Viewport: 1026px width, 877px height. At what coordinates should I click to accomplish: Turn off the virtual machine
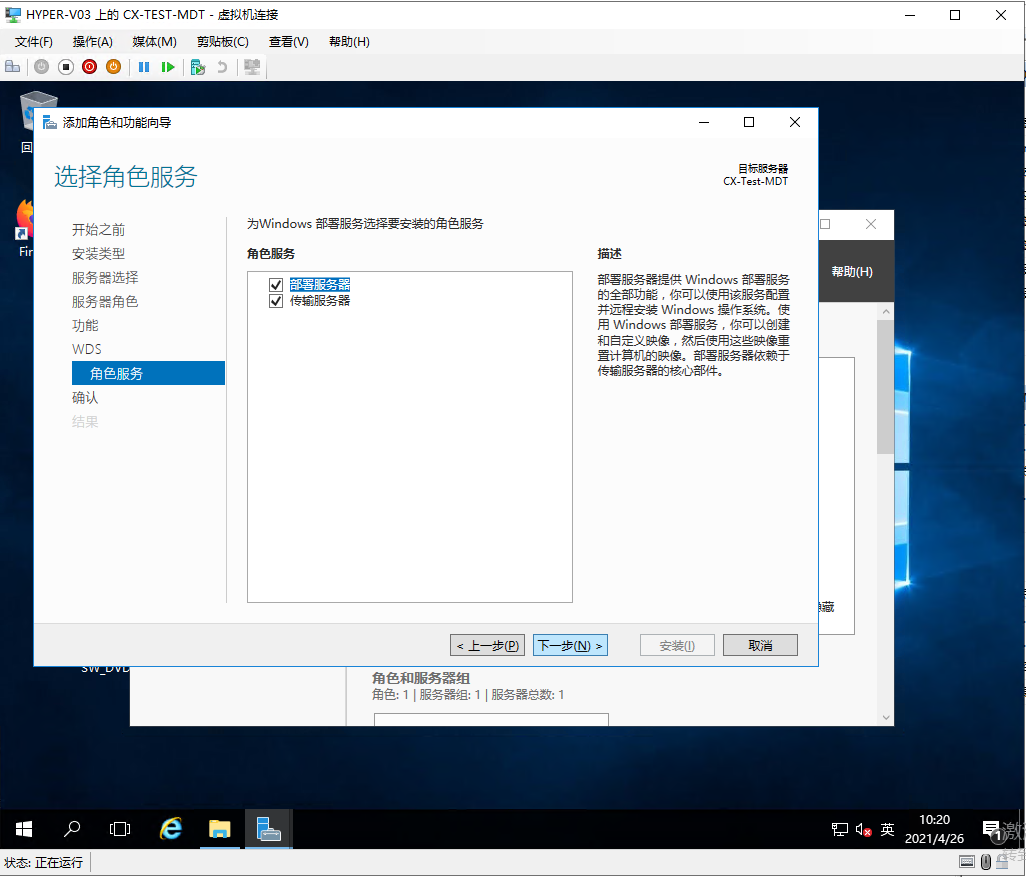click(x=64, y=66)
